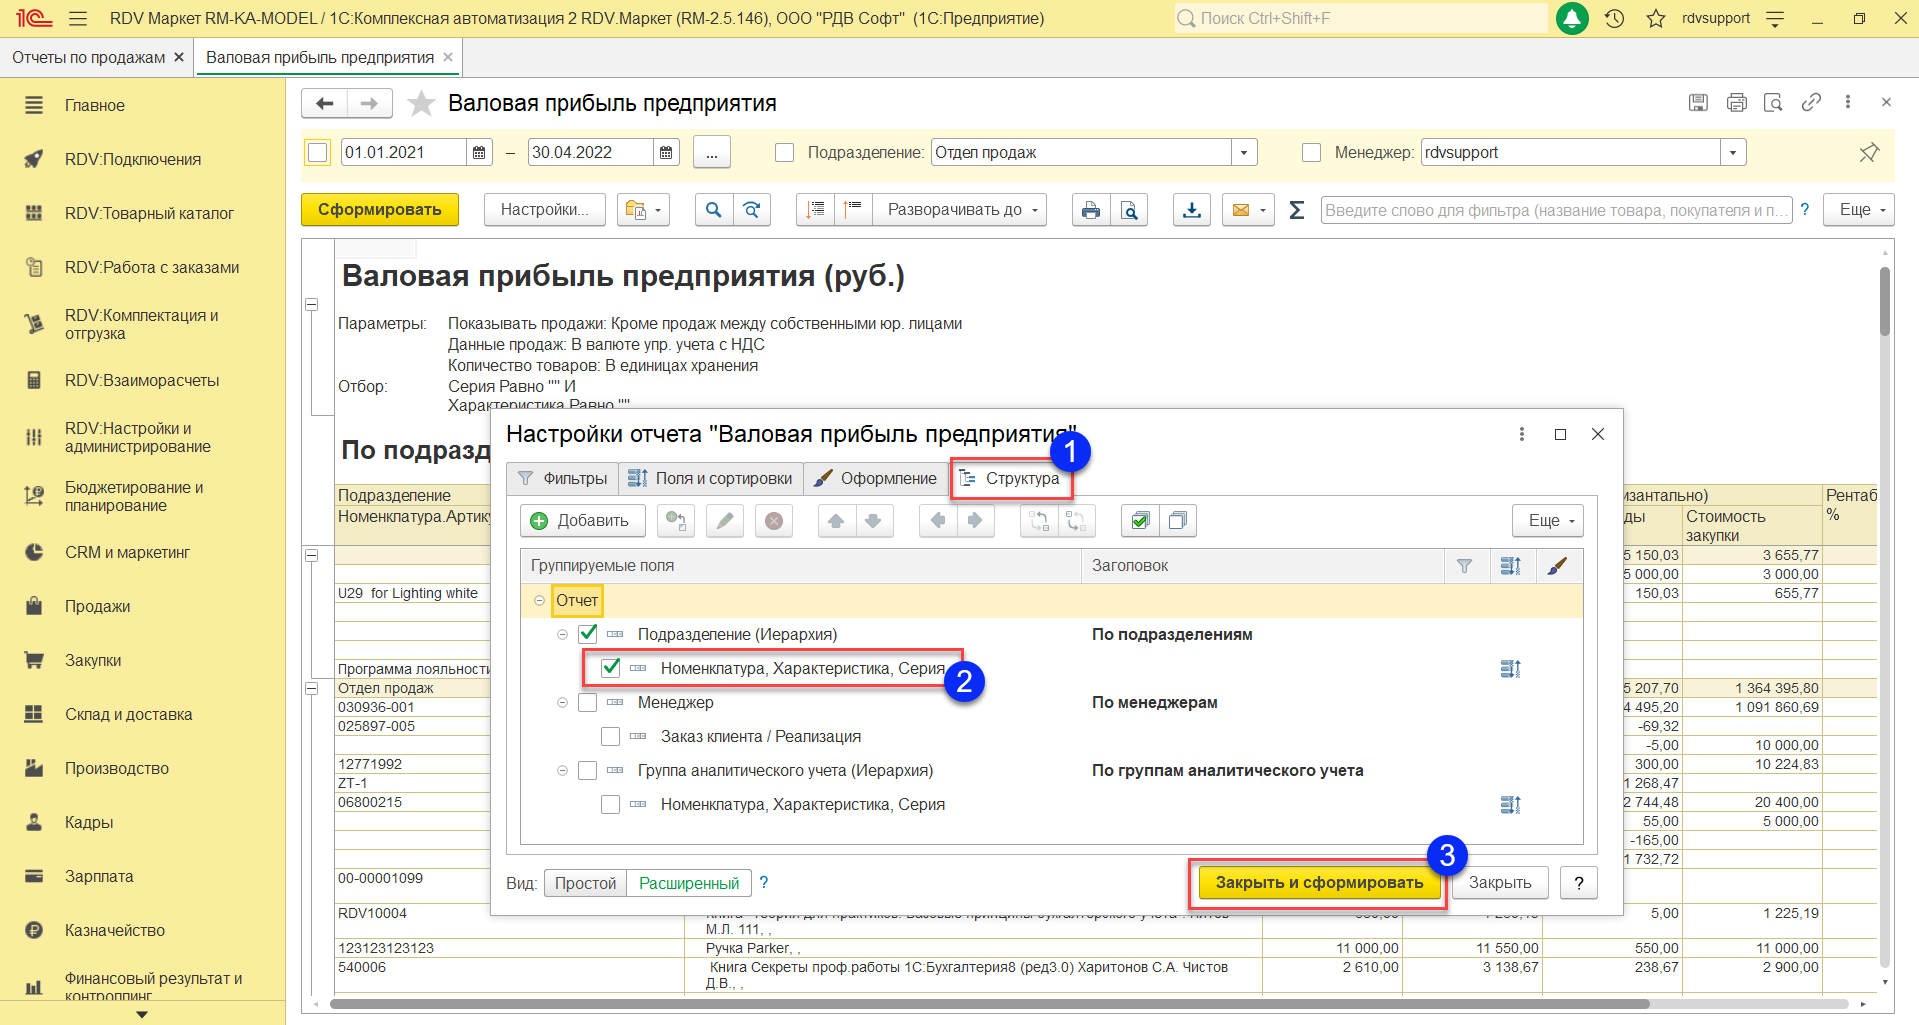Check the Заказ клиента / Реализация checkbox
1919x1025 pixels.
[x=611, y=736]
